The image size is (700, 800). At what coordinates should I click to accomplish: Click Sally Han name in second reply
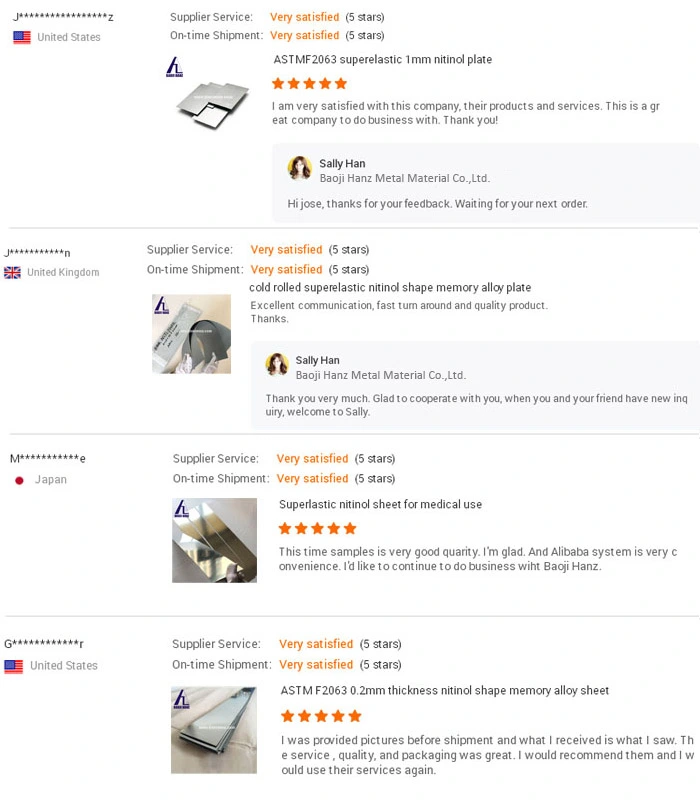317,360
